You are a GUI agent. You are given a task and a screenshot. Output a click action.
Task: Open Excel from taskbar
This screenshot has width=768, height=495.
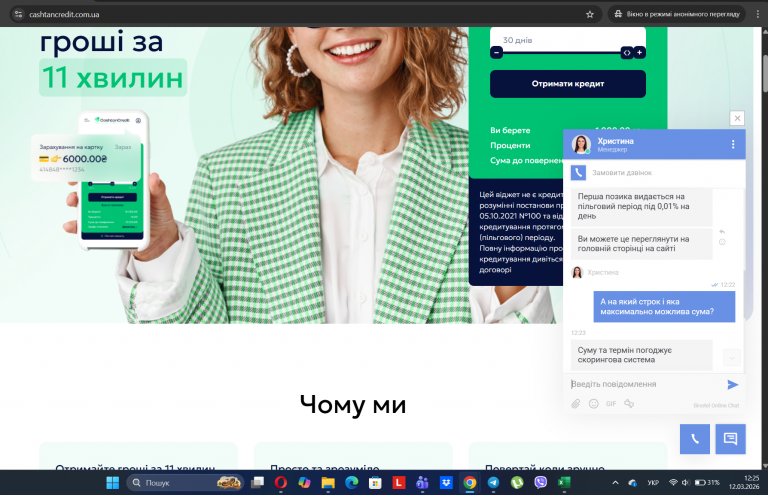pos(564,483)
